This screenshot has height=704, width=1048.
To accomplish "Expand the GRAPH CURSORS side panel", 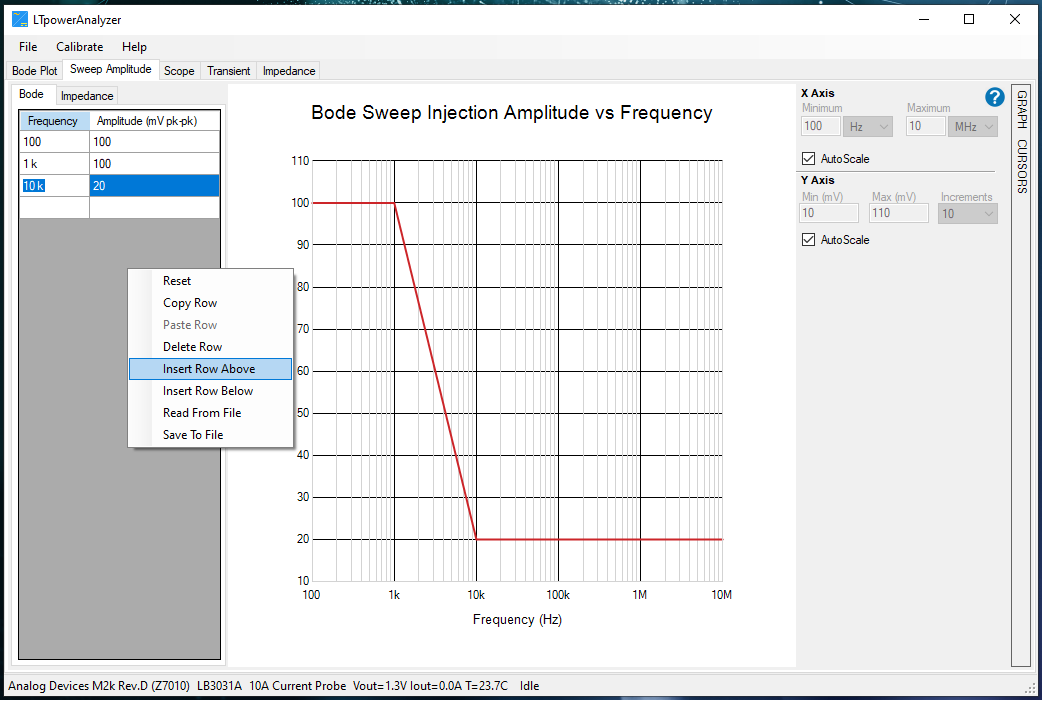I will [x=1021, y=140].
